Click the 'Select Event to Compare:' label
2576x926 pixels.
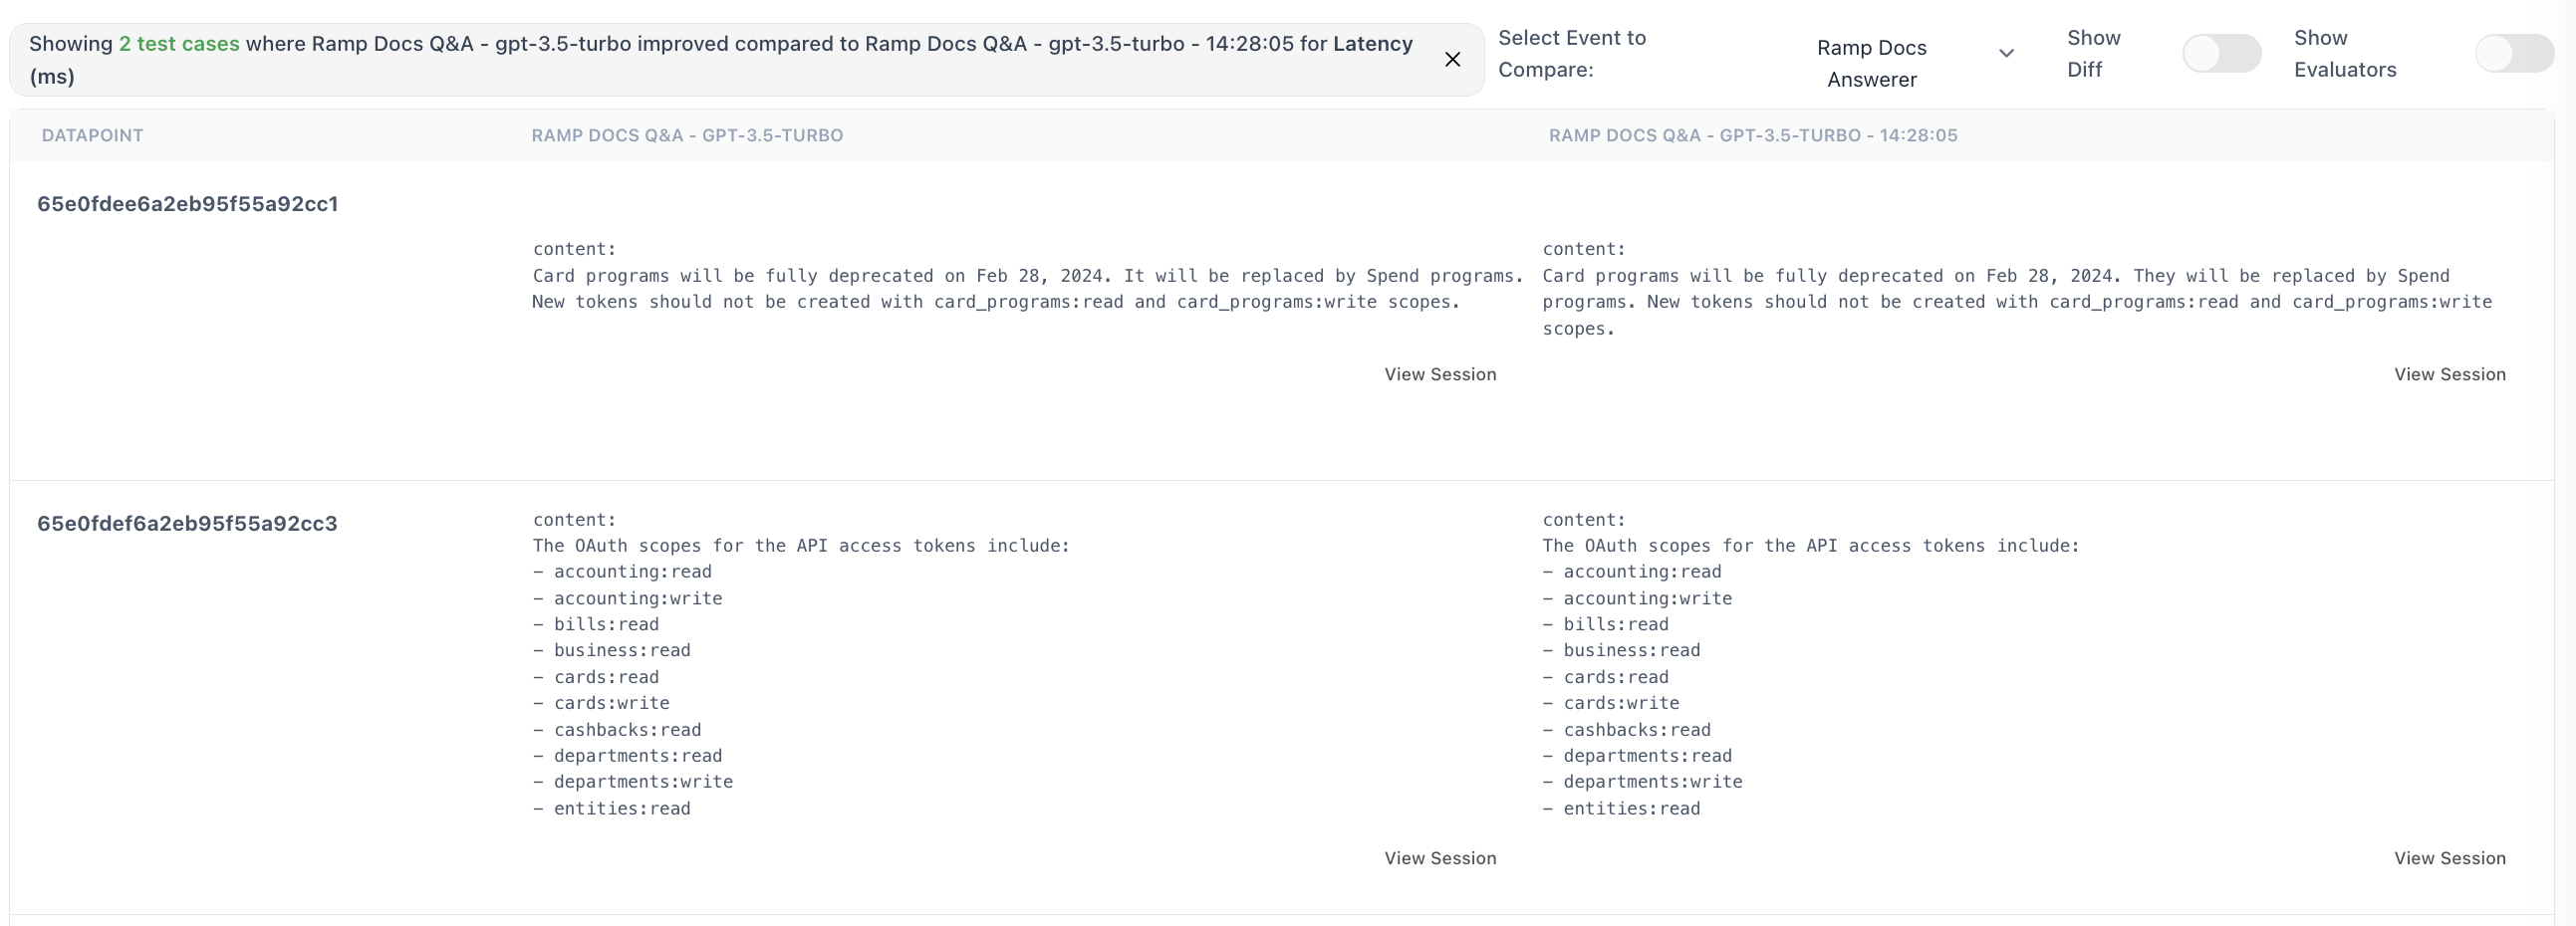[x=1572, y=54]
